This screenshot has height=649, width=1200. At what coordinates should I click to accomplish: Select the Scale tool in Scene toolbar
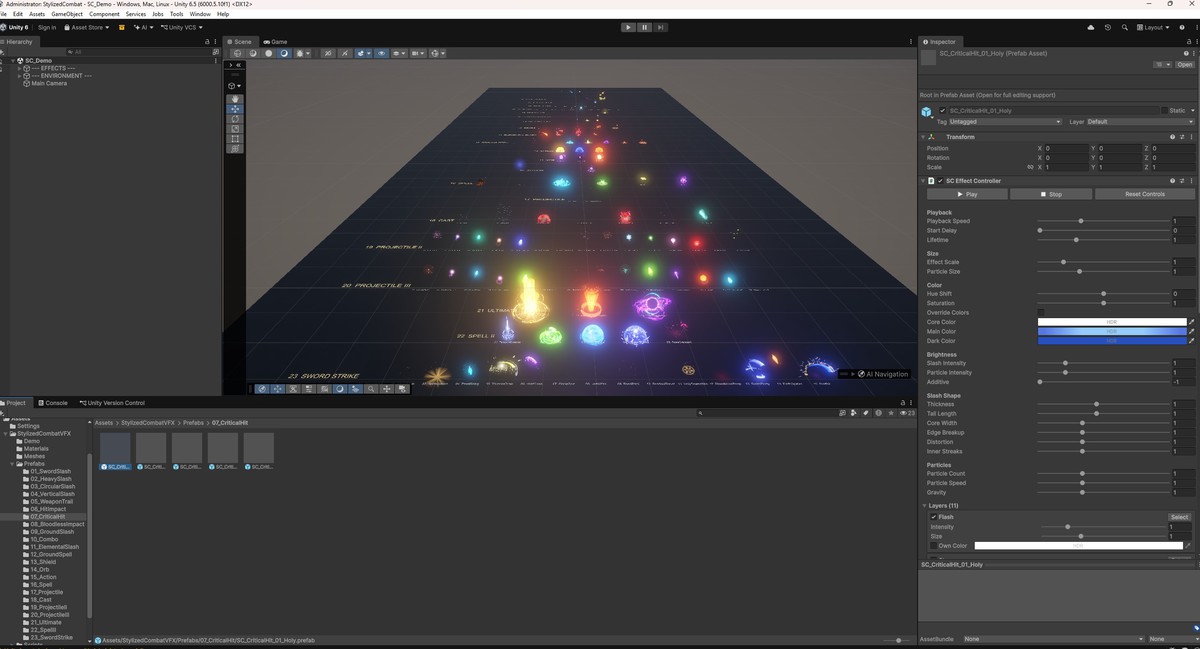[235, 129]
